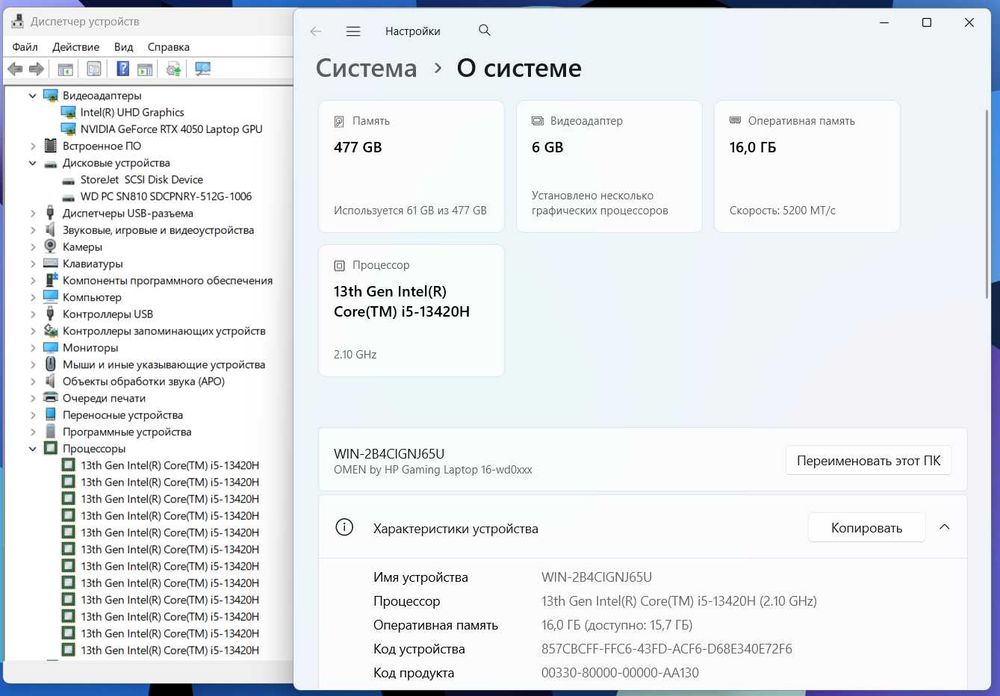Click the search magnifier icon in Settings

[485, 30]
